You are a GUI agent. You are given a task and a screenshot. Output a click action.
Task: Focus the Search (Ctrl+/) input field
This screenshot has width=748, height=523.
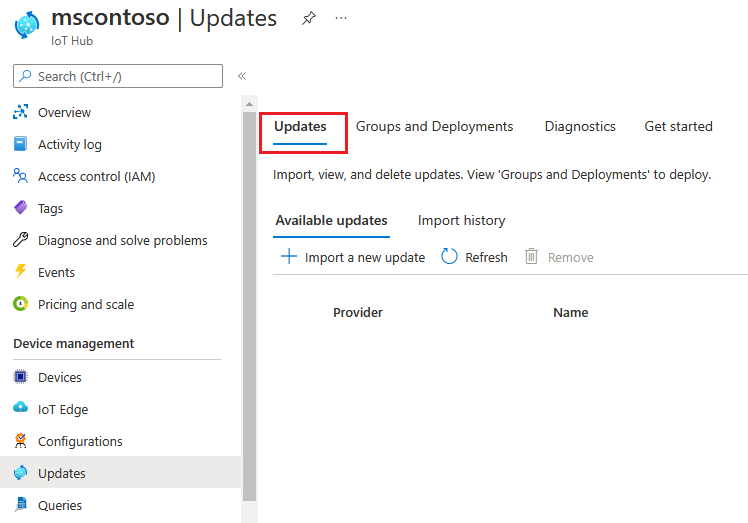coord(118,76)
